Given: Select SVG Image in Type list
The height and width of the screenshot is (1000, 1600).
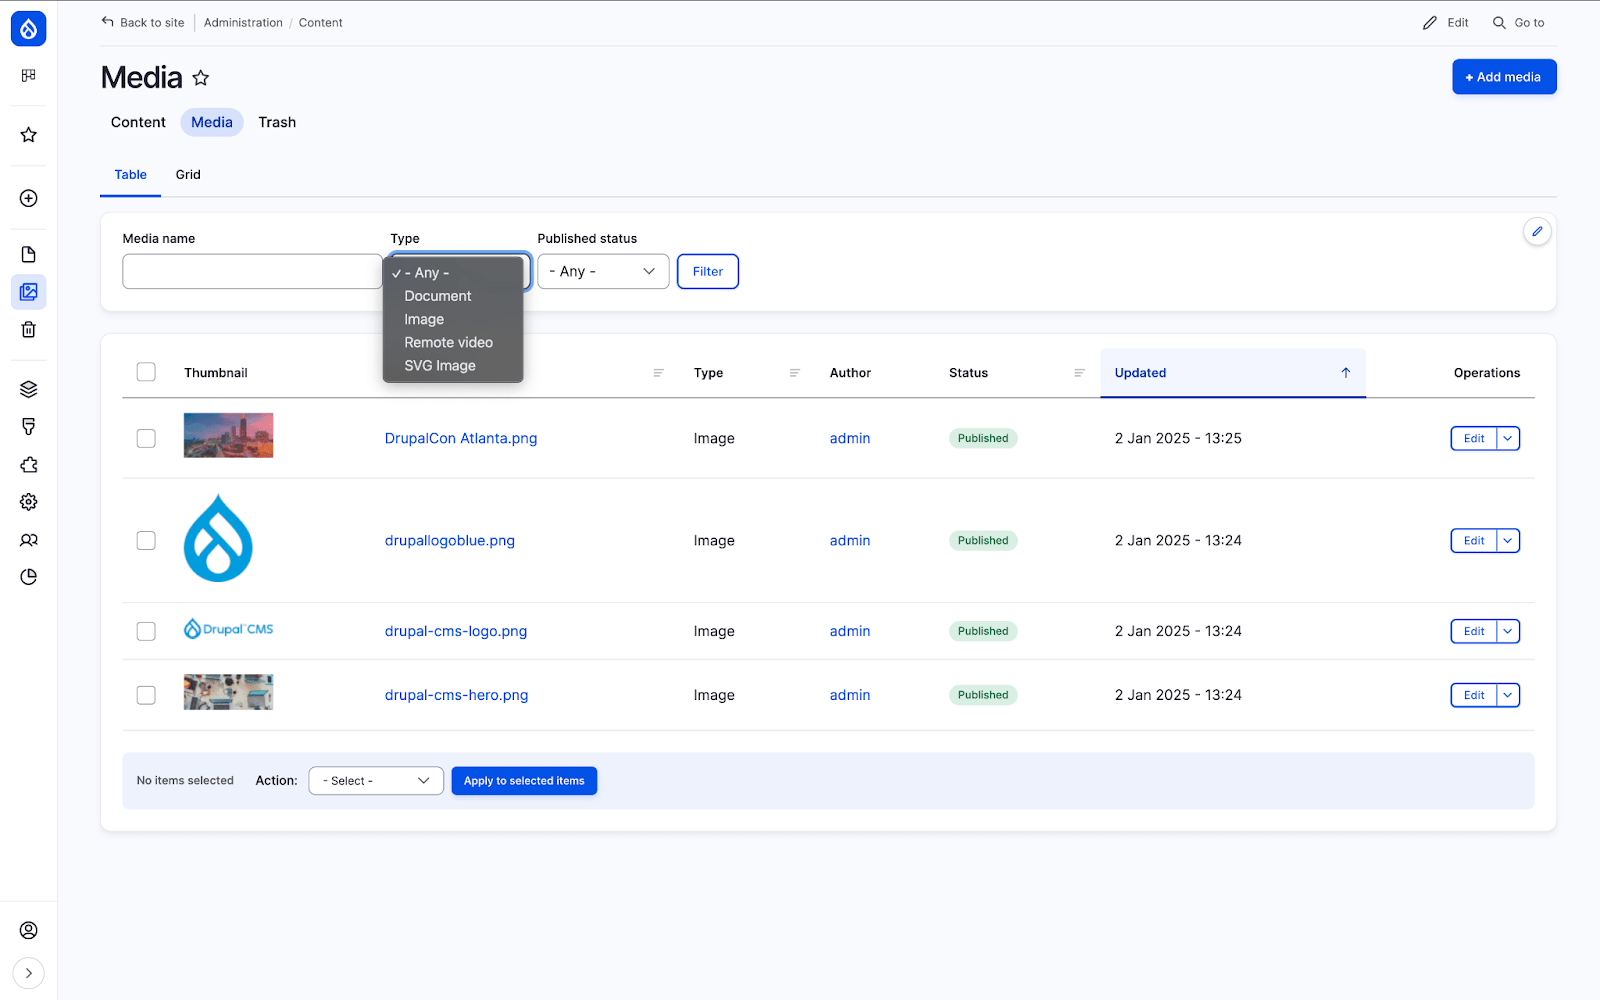Looking at the screenshot, I should [x=453, y=365].
